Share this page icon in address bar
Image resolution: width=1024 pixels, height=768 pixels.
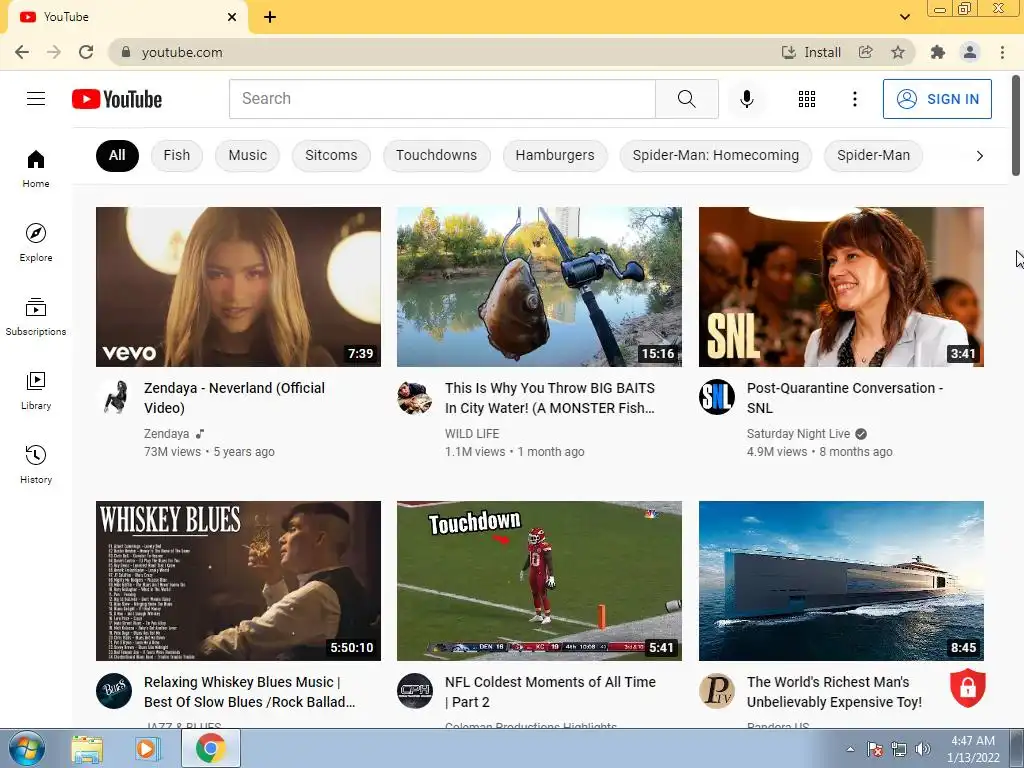[866, 52]
